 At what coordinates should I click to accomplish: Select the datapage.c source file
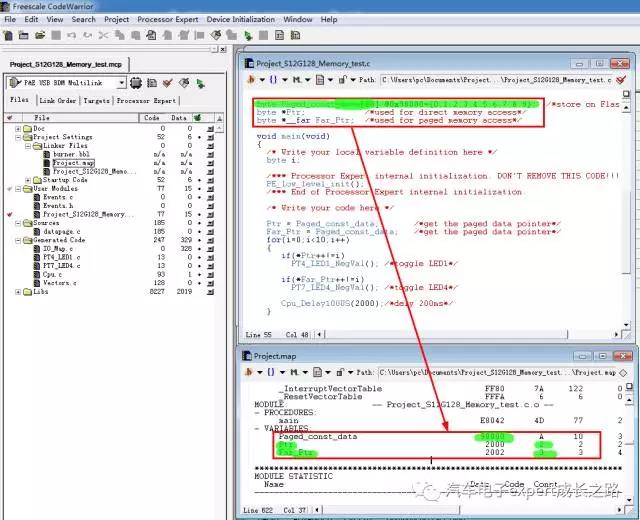[x=62, y=231]
